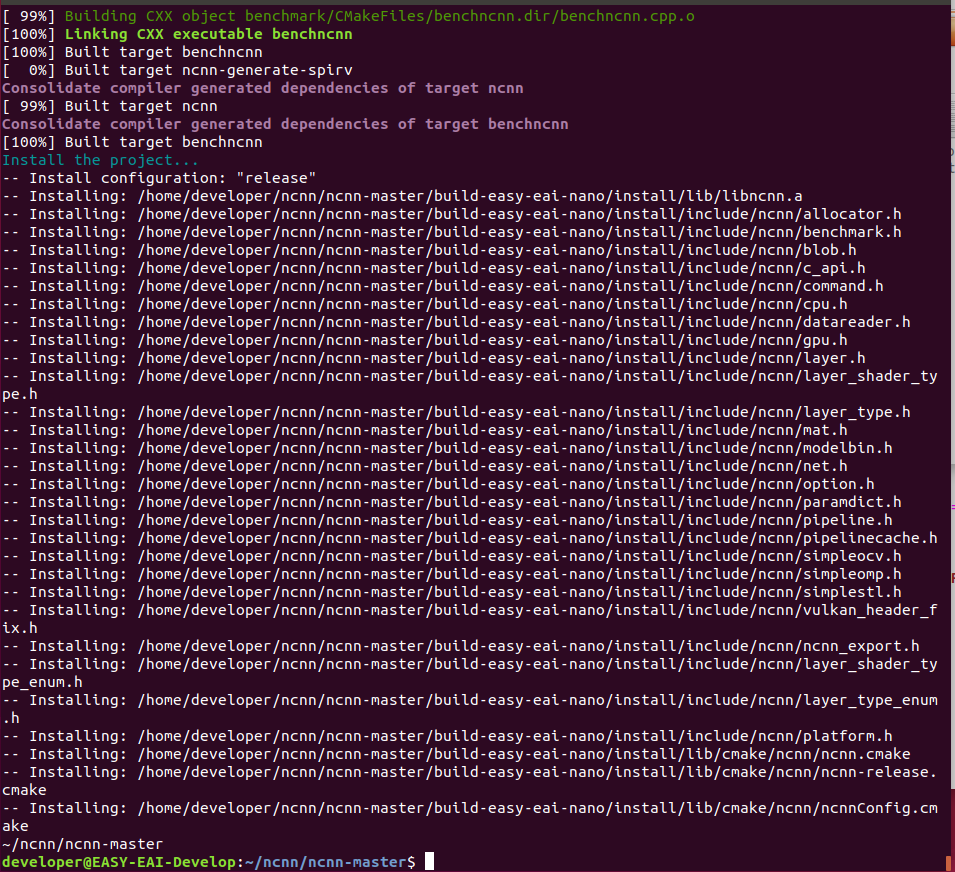The height and width of the screenshot is (872, 955).
Task: Click the ncnn.cmake install line
Action: pyautogui.click(x=456, y=753)
